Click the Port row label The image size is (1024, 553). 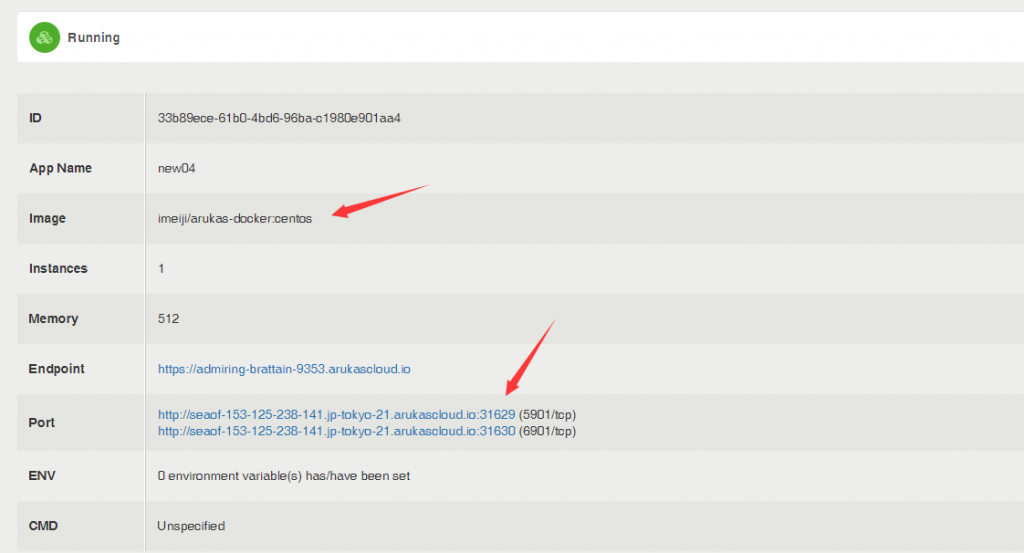(x=42, y=423)
